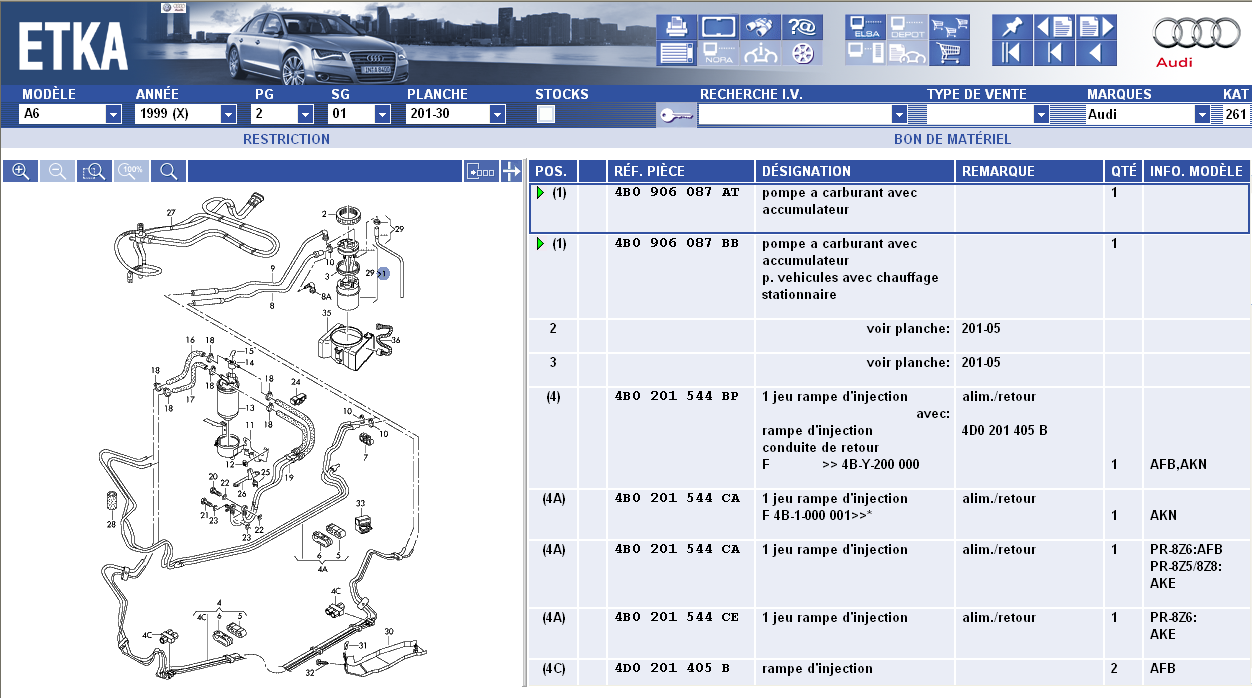The width and height of the screenshot is (1252, 698).
Task: Open the binoculars search tool
Action: pos(762,27)
